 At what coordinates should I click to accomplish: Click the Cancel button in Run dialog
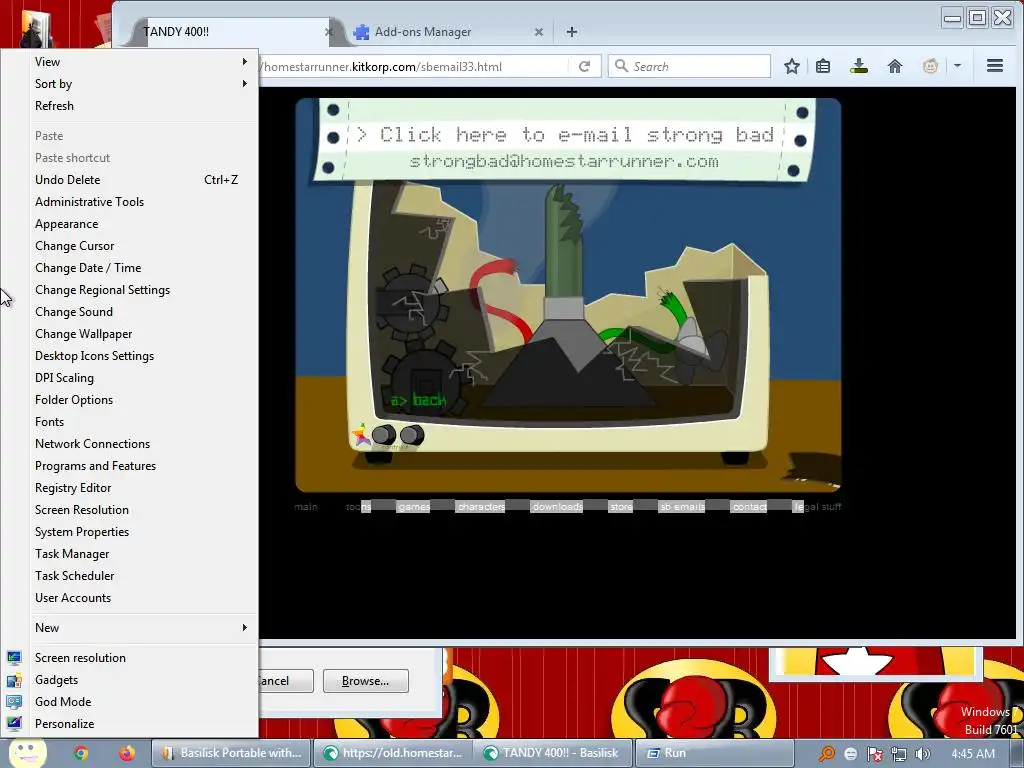point(286,681)
